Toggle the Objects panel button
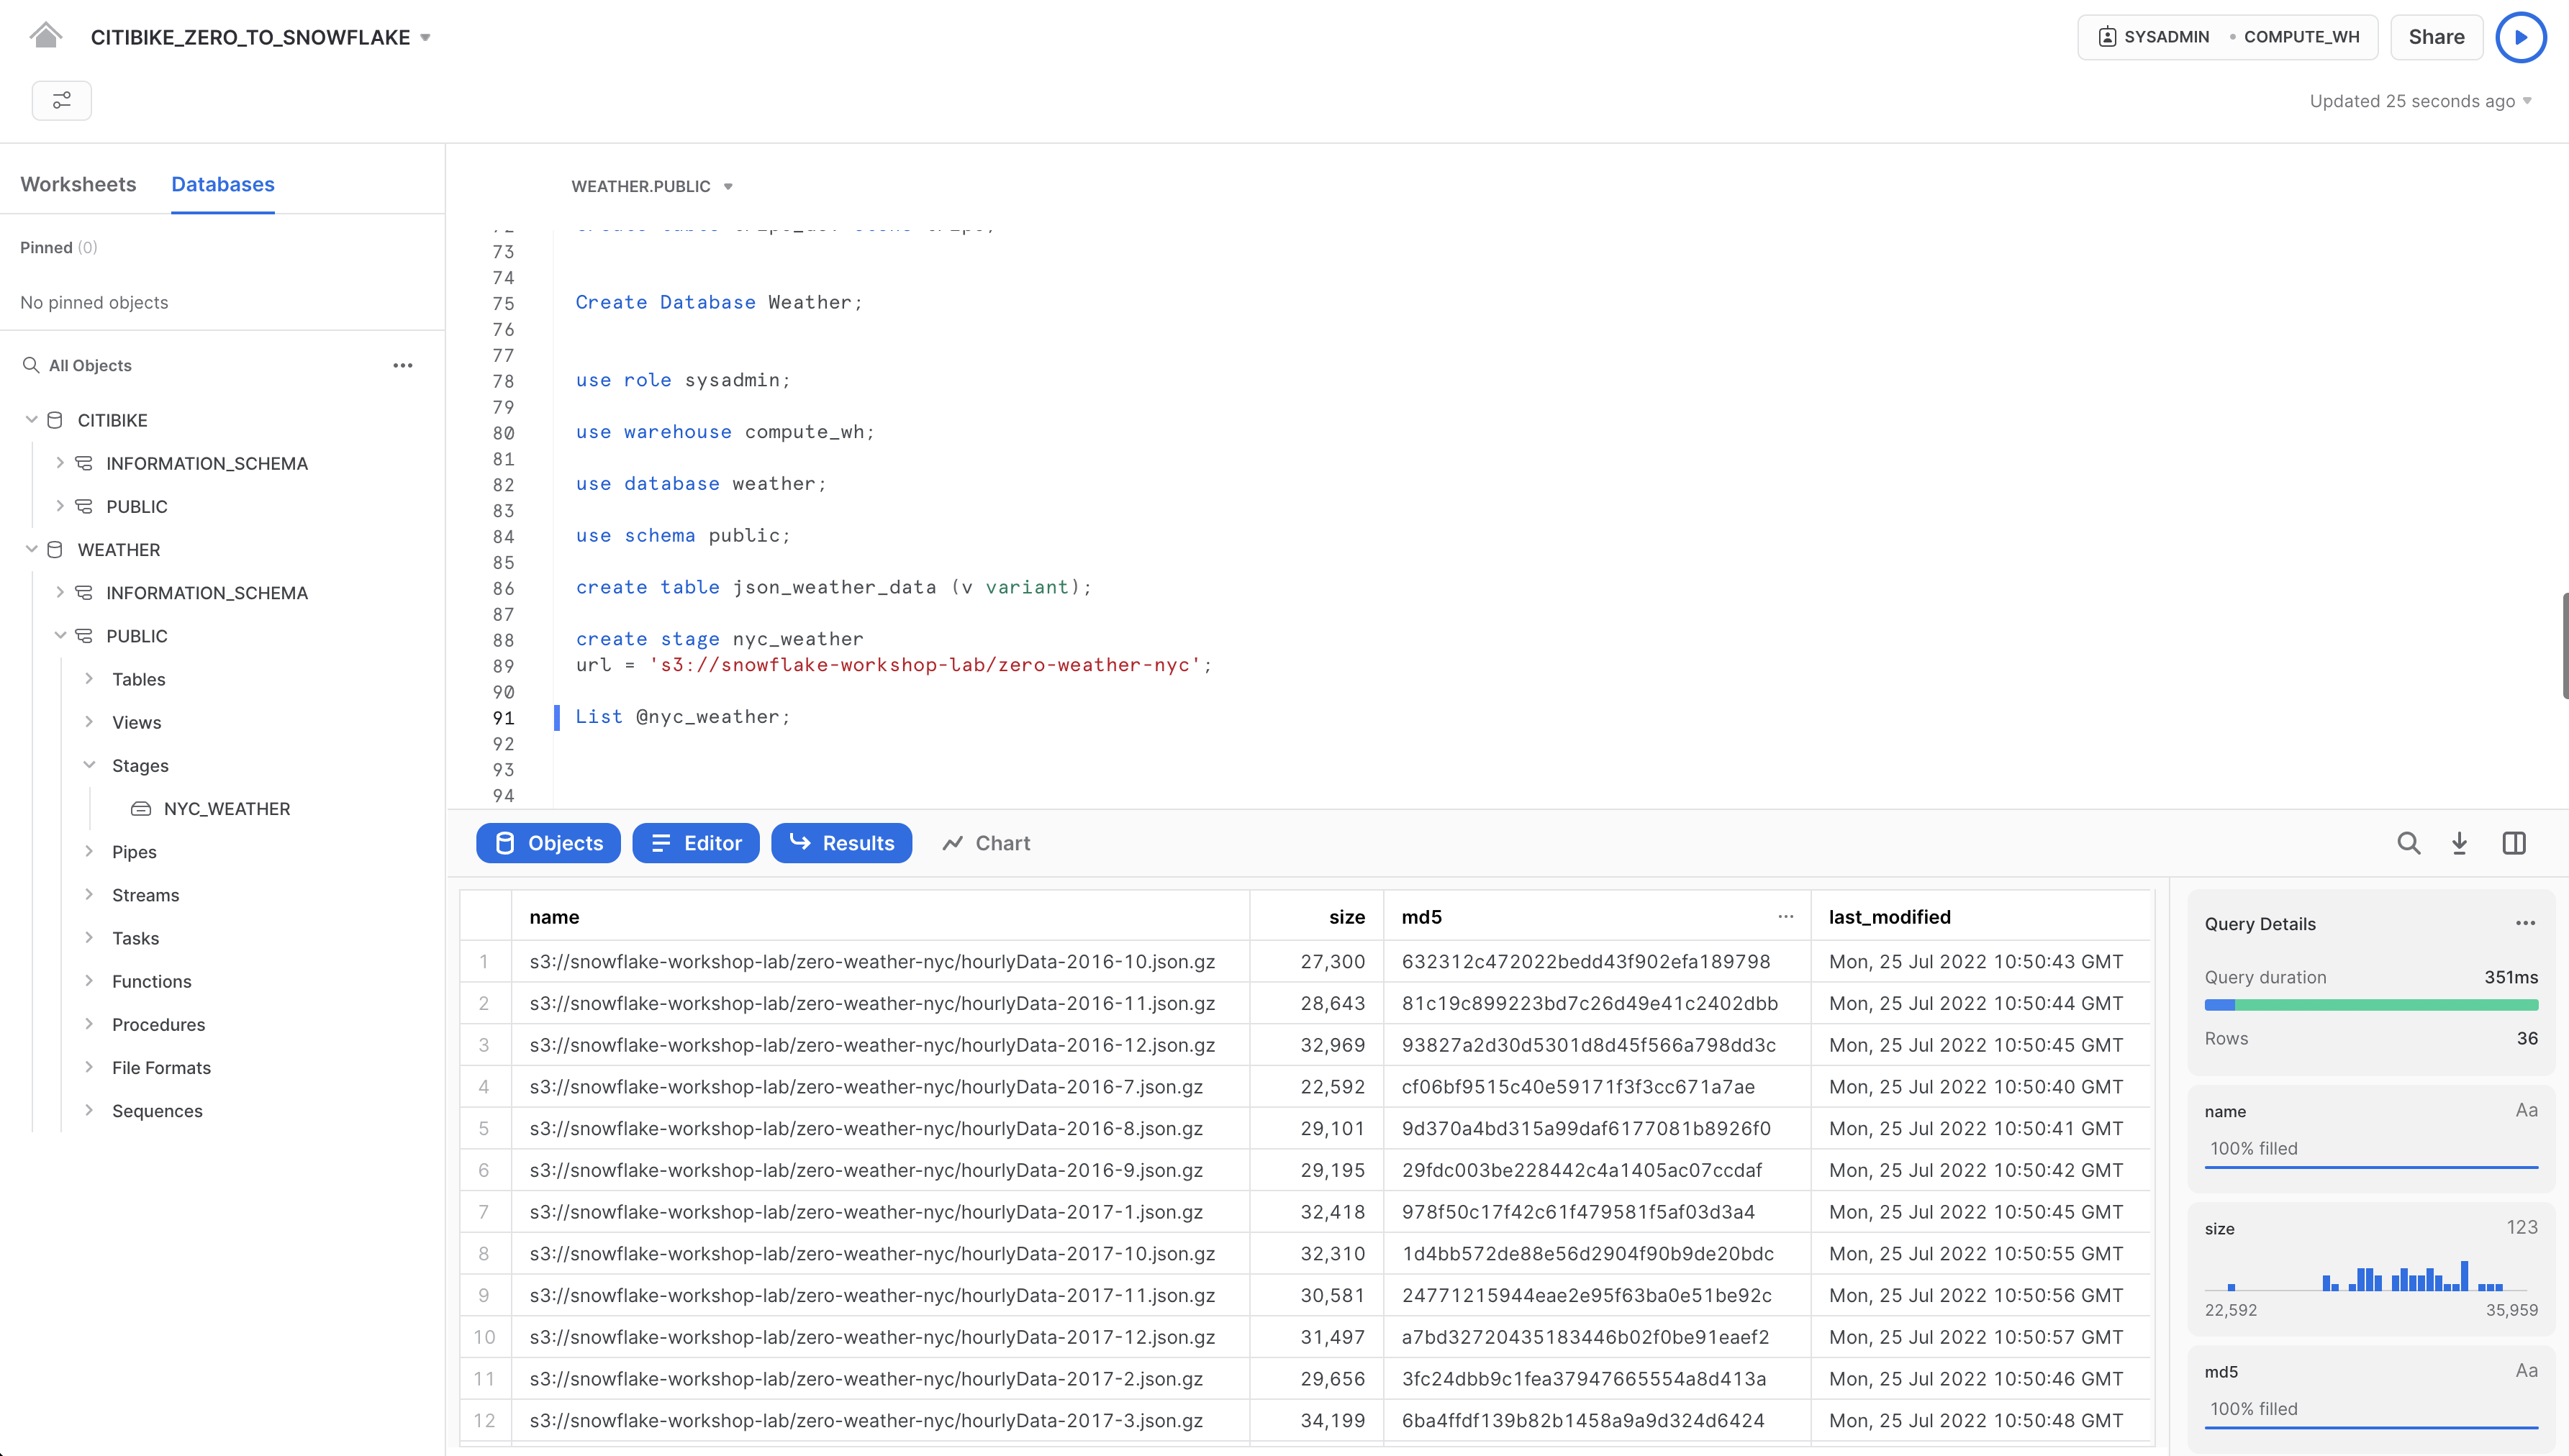Viewport: 2569px width, 1456px height. point(548,843)
